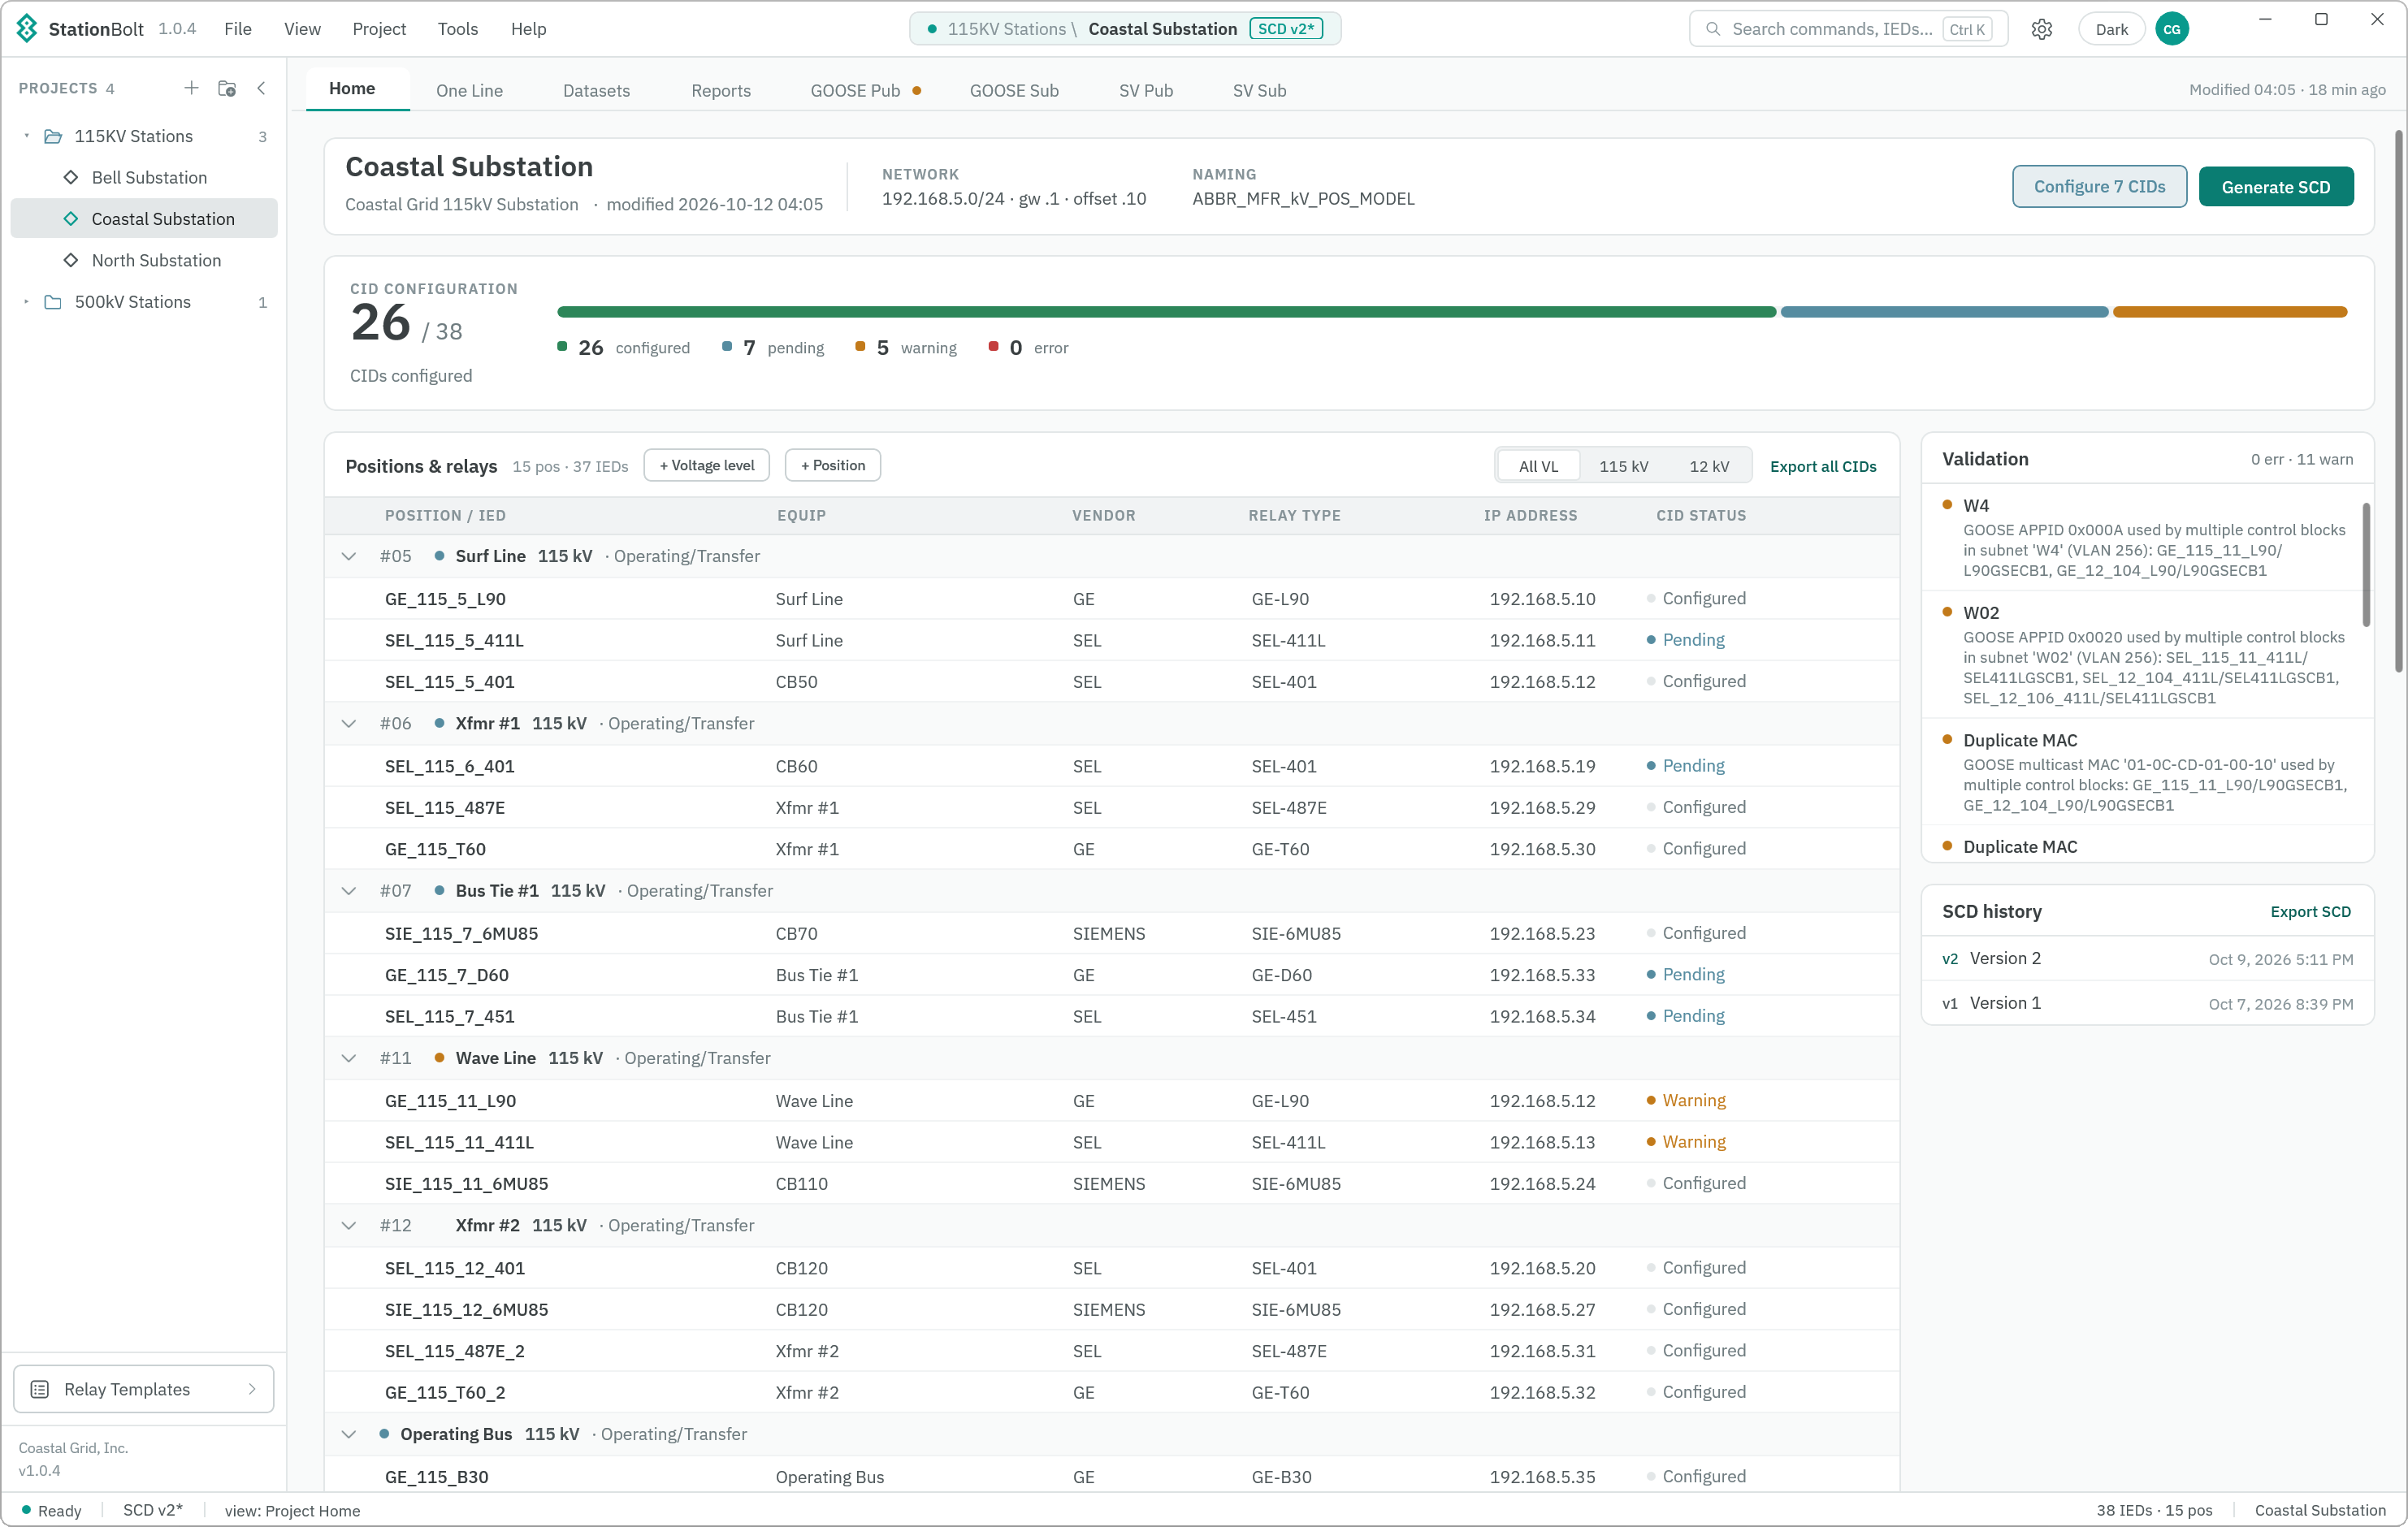Collapse the #07 Bus Tie #1 group
This screenshot has width=2408, height=1527.
pyautogui.click(x=349, y=890)
